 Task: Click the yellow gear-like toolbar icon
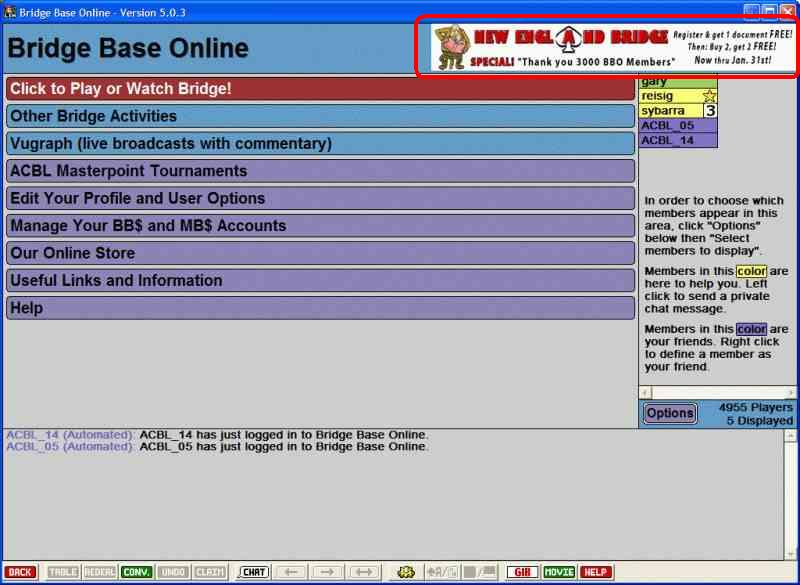click(x=406, y=572)
